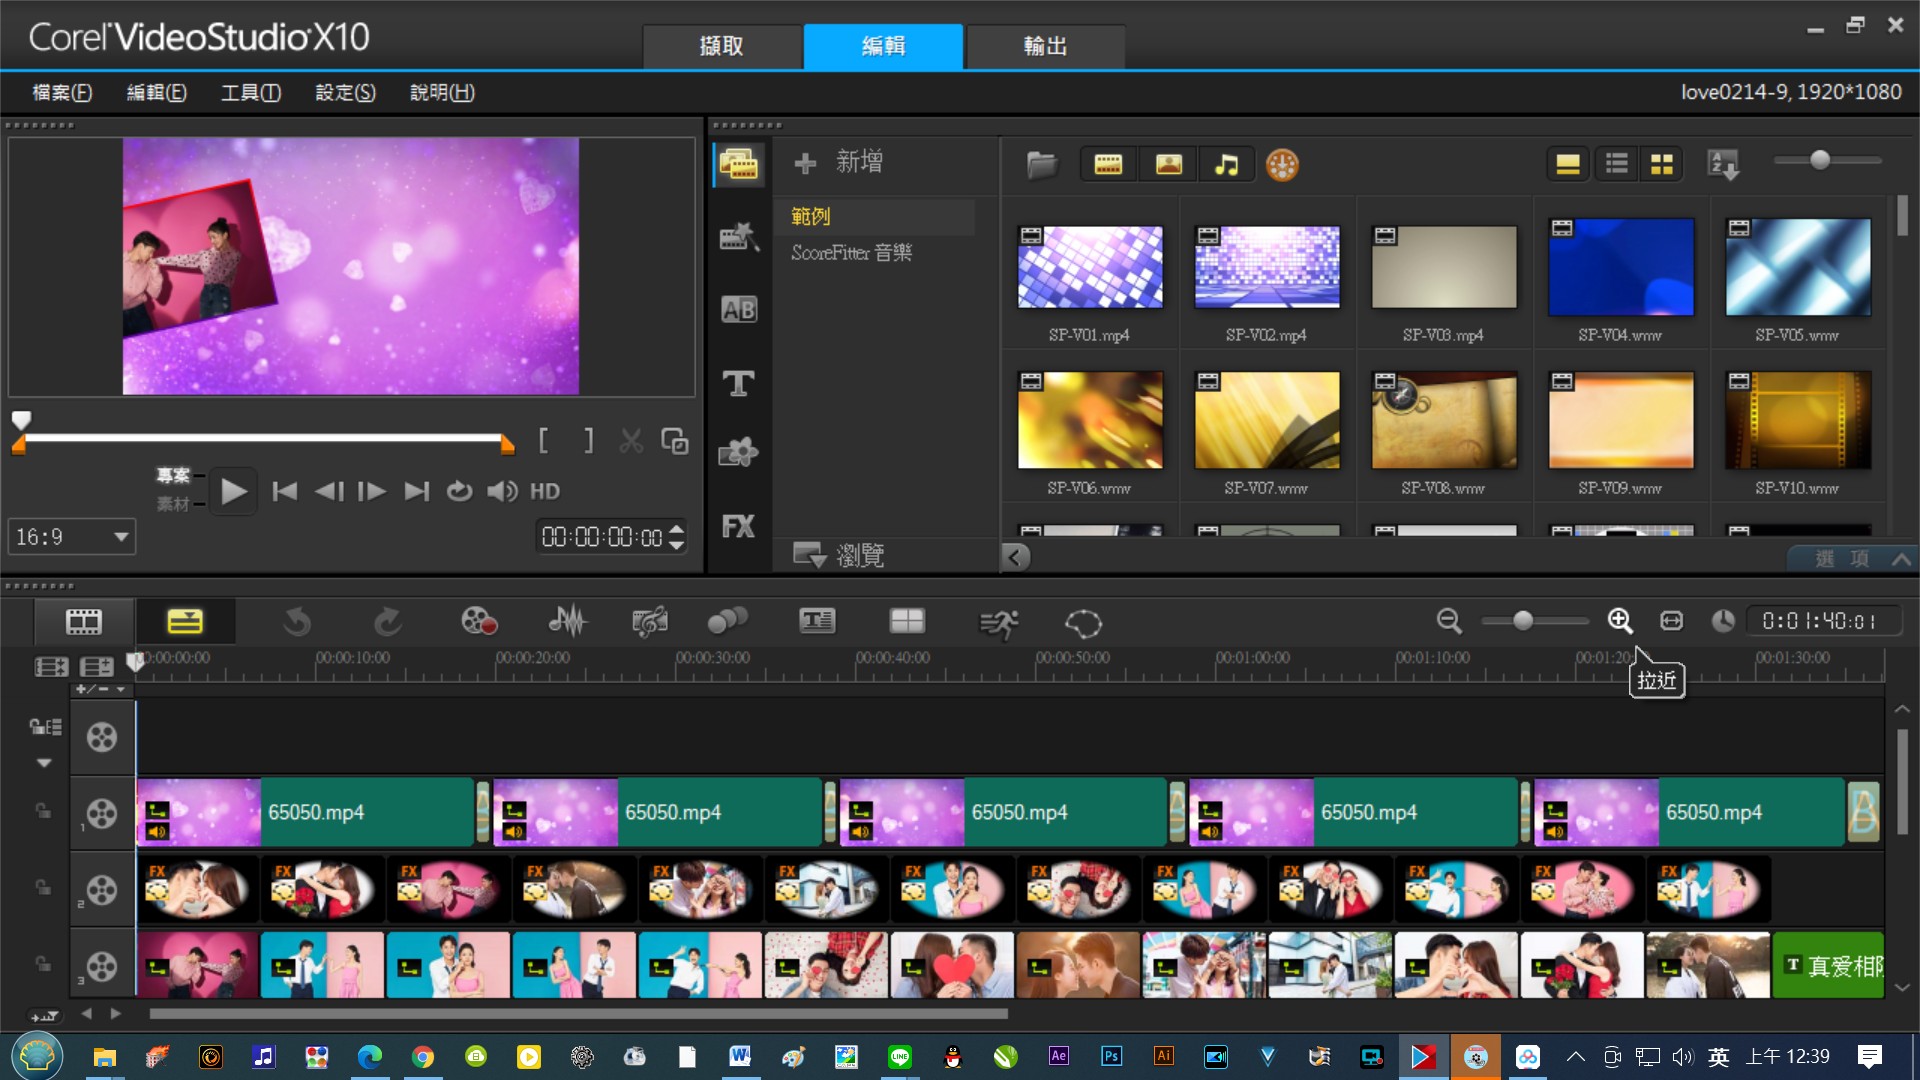Viewport: 1920px width, 1080px height.
Task: Open the Title library T icon
Action: coord(739,383)
